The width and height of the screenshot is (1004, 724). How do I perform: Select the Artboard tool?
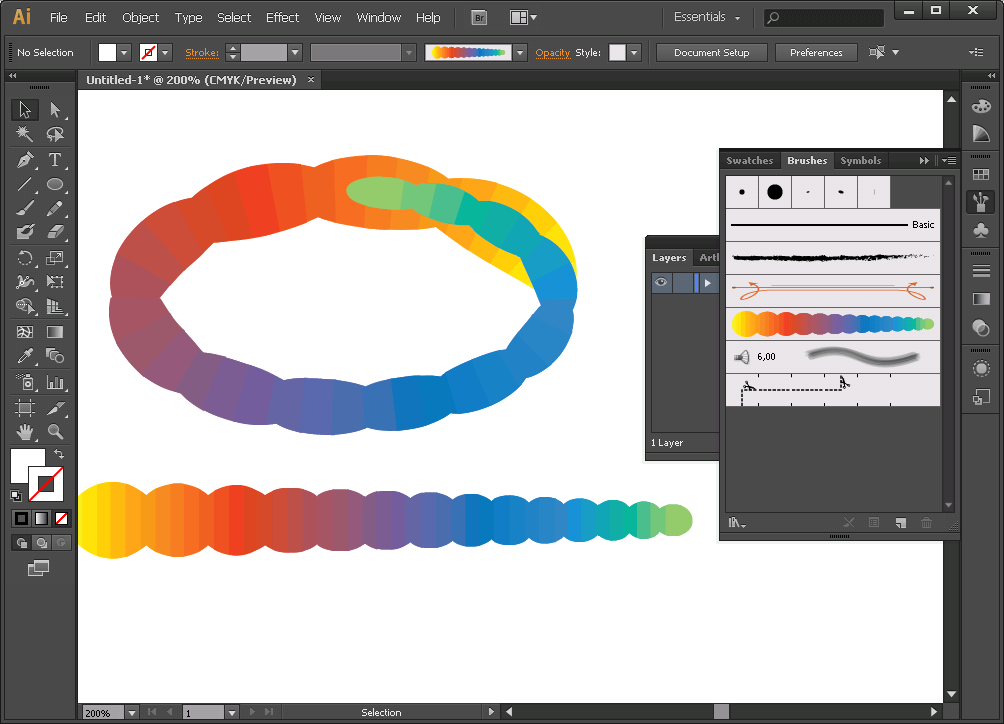pos(25,408)
